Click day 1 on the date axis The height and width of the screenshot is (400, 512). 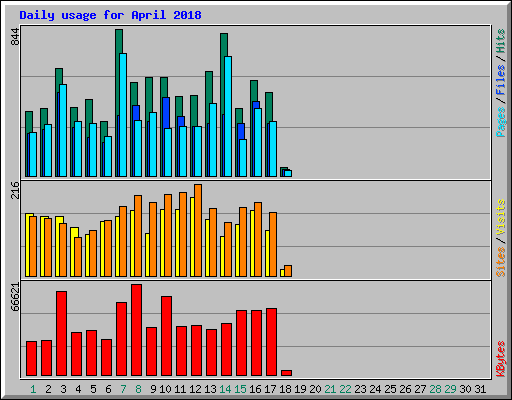[33, 389]
